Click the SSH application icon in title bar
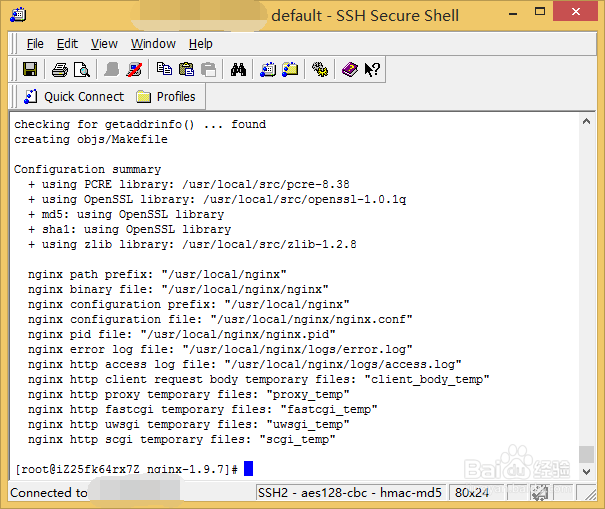 click(18, 15)
